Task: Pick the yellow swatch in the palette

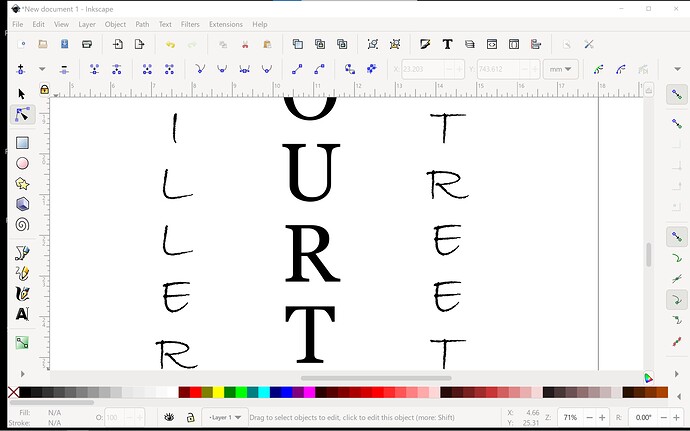Action: coord(218,393)
